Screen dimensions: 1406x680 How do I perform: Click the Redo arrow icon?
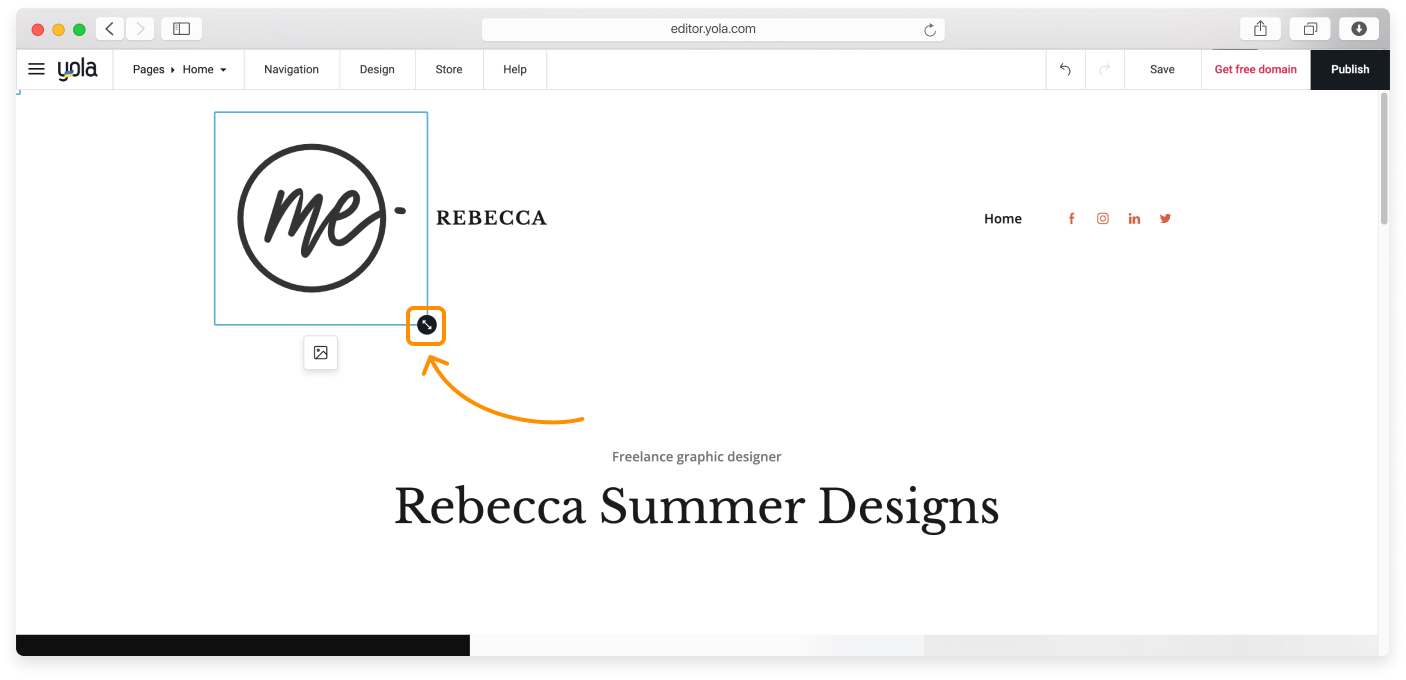[x=1105, y=69]
